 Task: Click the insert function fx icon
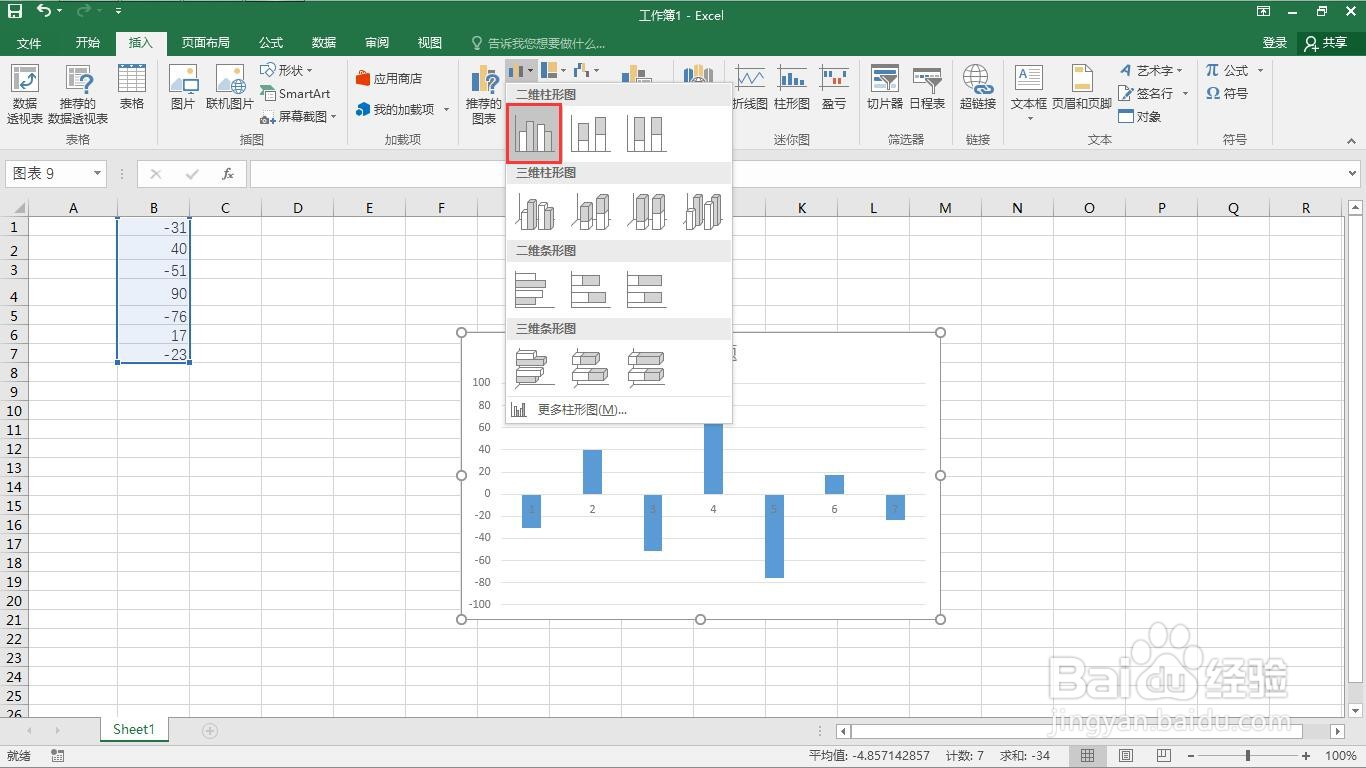tap(228, 174)
